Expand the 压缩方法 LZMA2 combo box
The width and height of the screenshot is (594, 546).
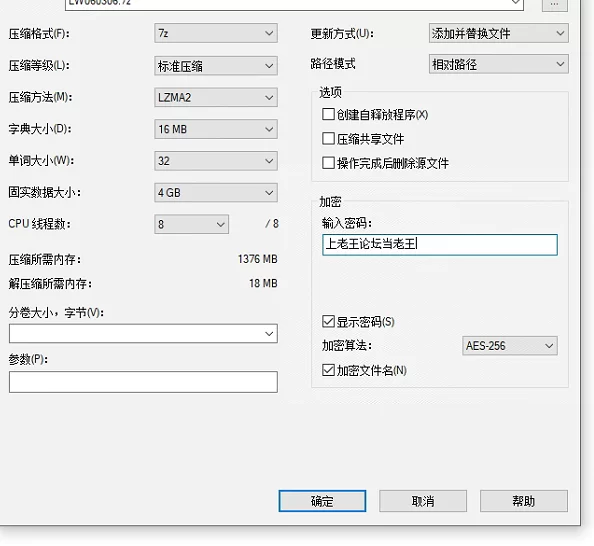pos(216,97)
